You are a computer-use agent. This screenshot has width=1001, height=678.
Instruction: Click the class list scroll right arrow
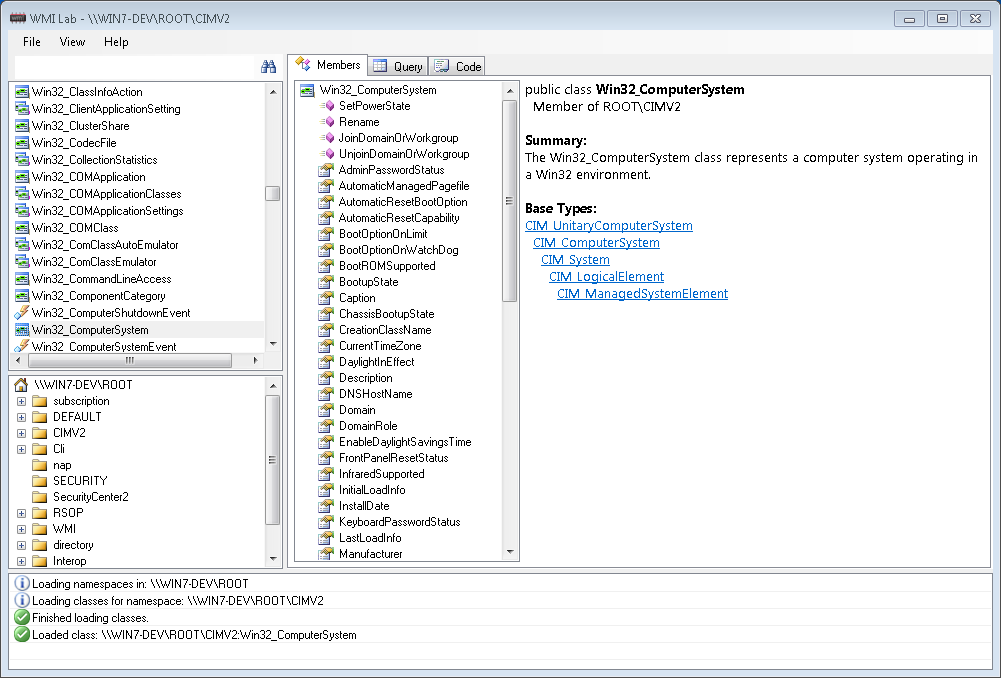(x=255, y=361)
